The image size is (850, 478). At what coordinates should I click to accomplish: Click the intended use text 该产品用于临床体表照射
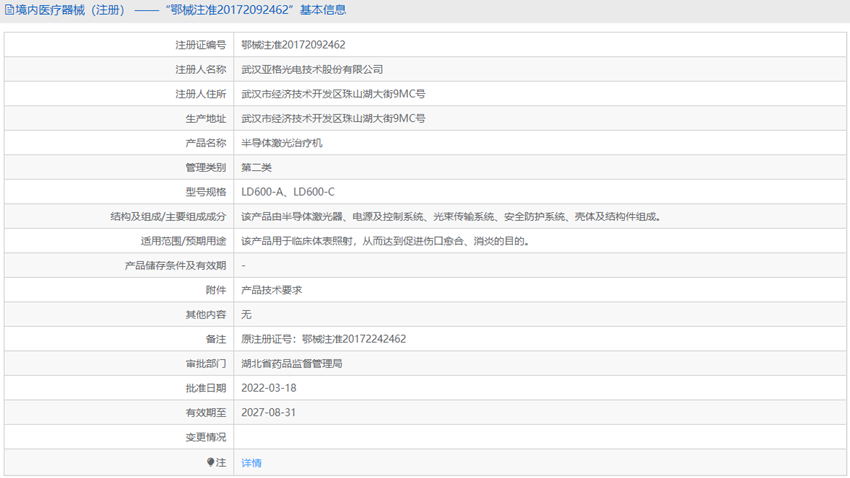point(385,241)
